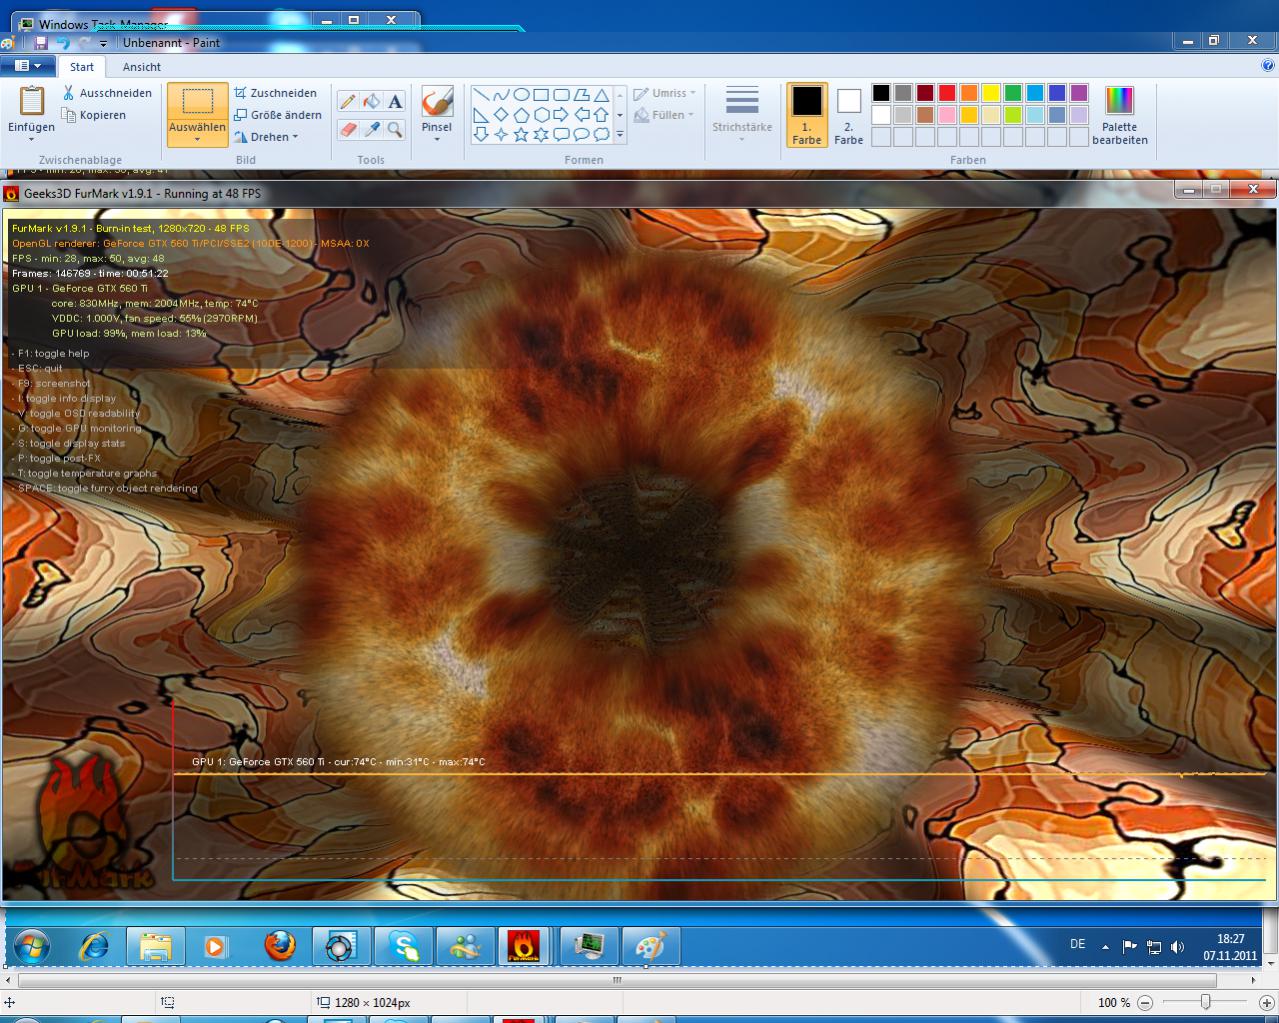Choose the rectangle shape
Image resolution: width=1279 pixels, height=1023 pixels.
(x=541, y=95)
